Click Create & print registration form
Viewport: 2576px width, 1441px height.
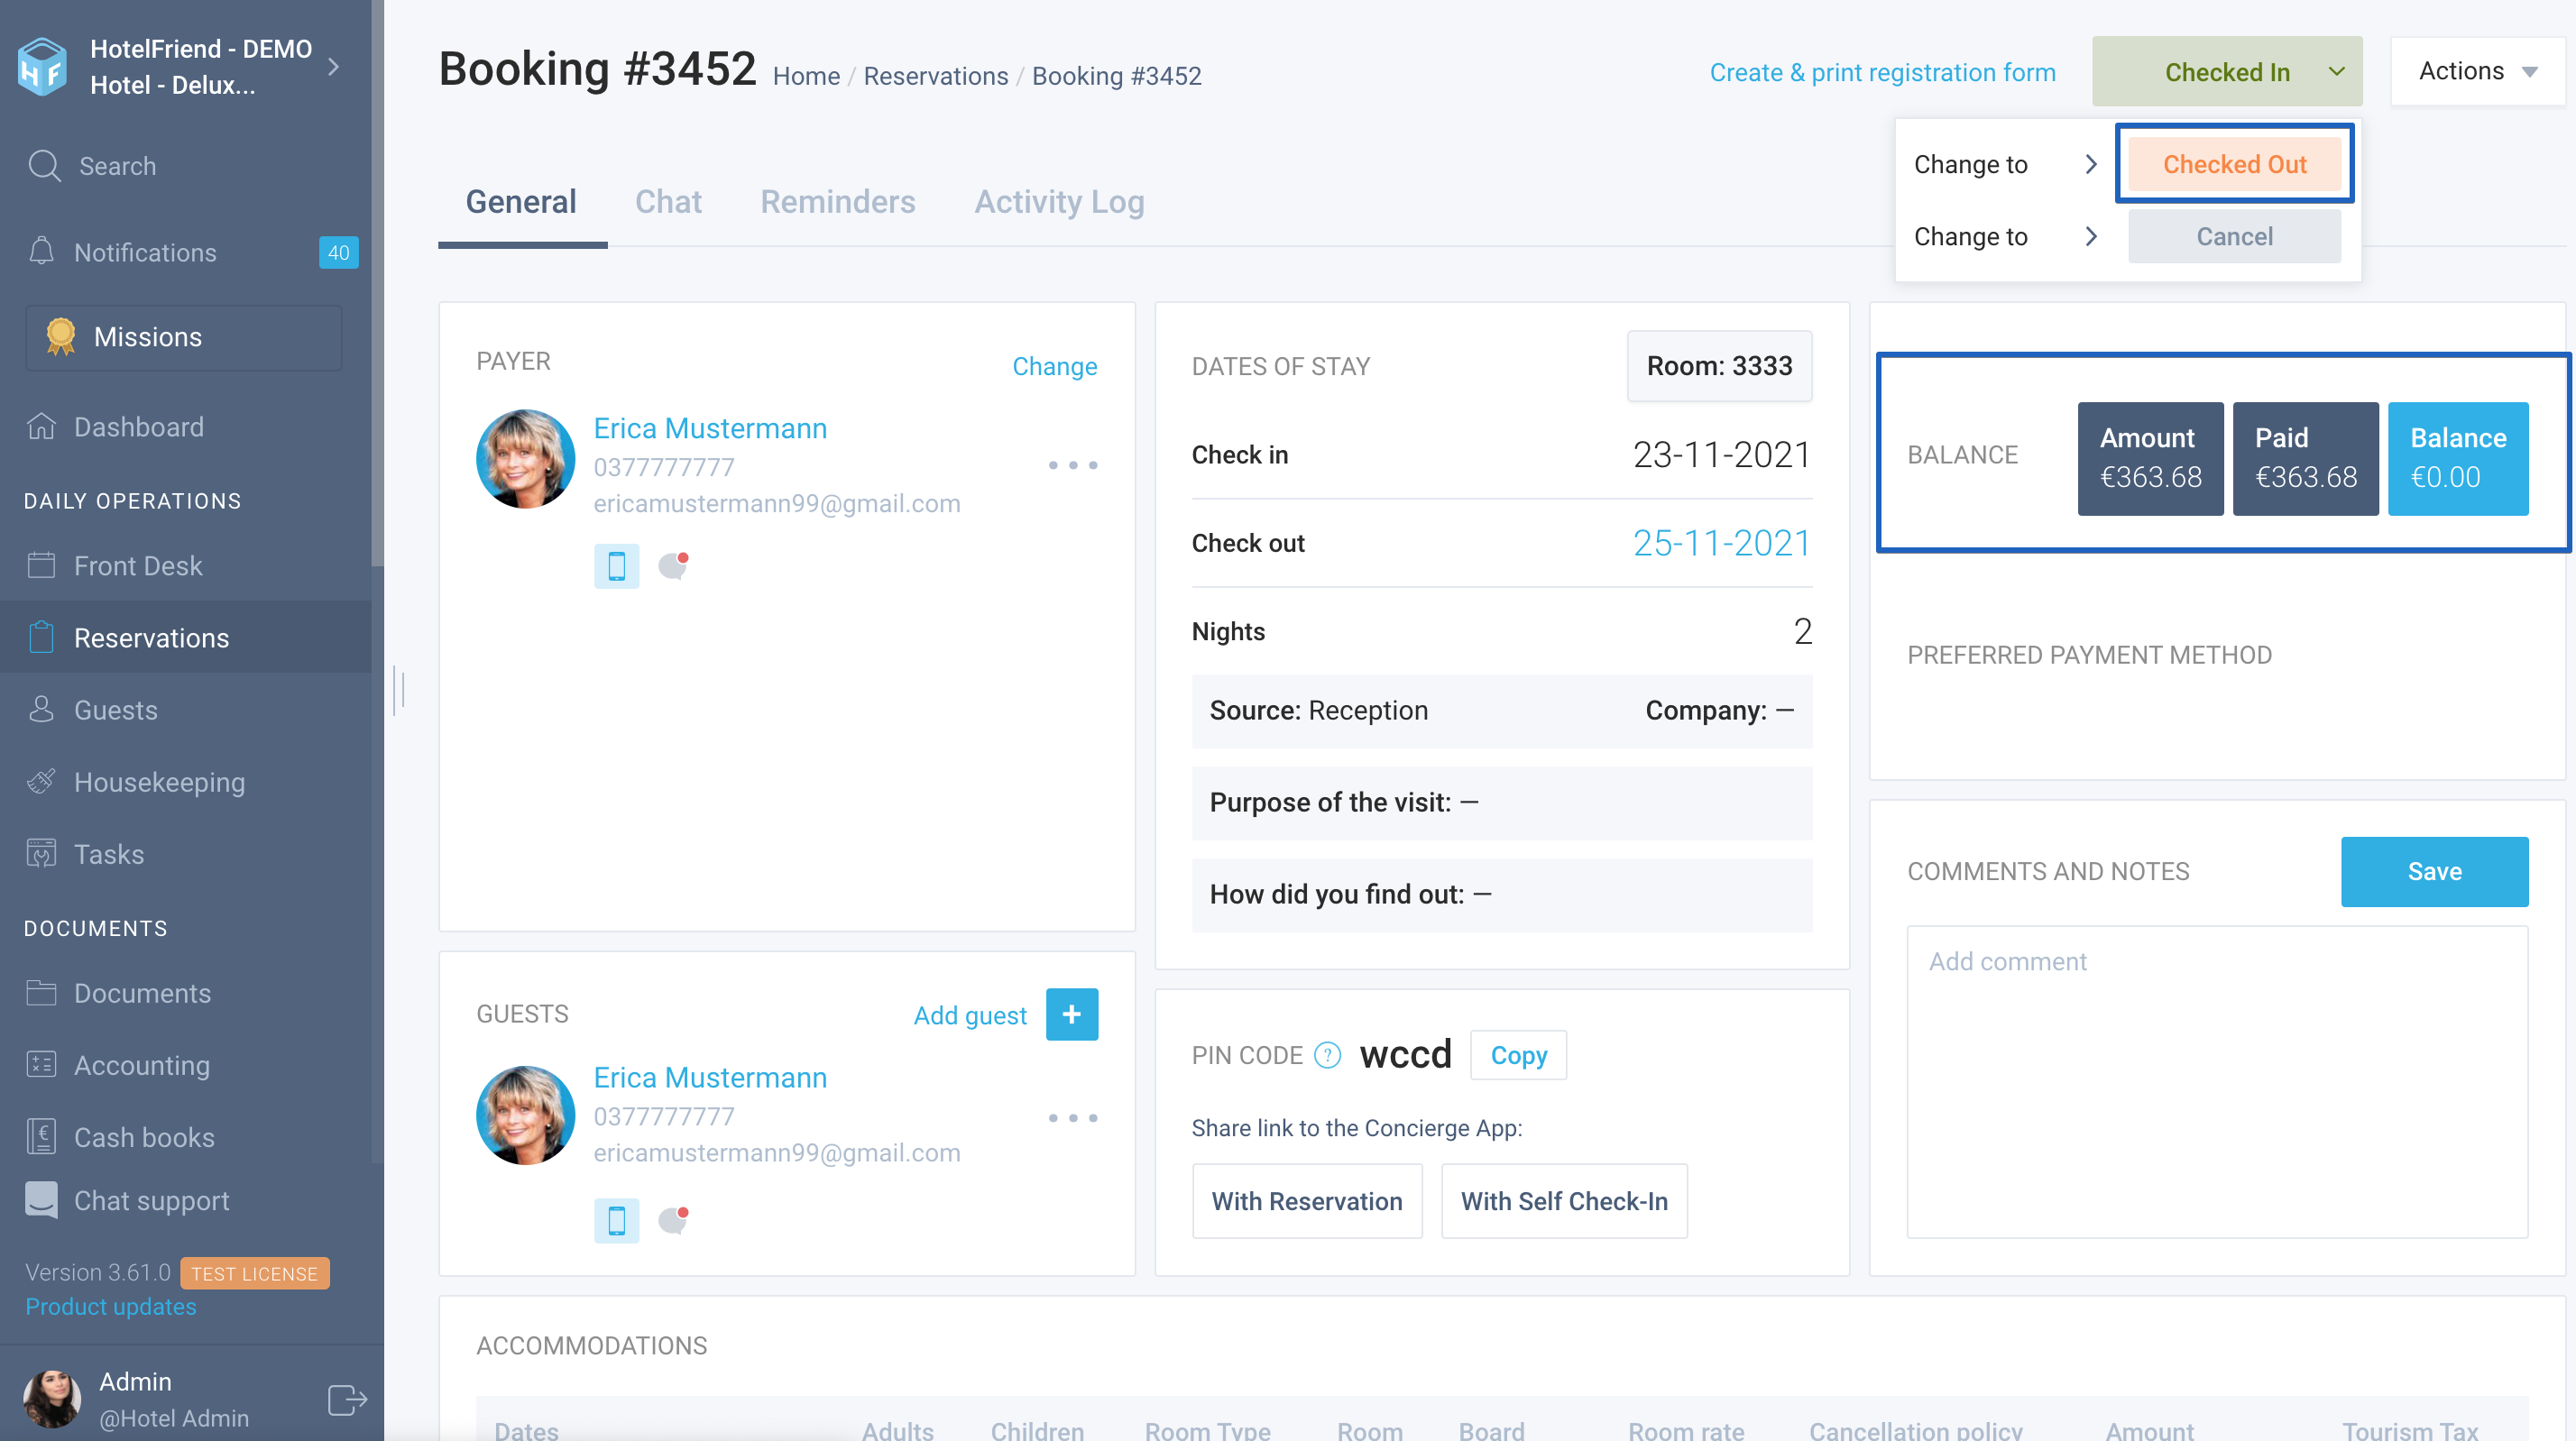tap(1882, 72)
